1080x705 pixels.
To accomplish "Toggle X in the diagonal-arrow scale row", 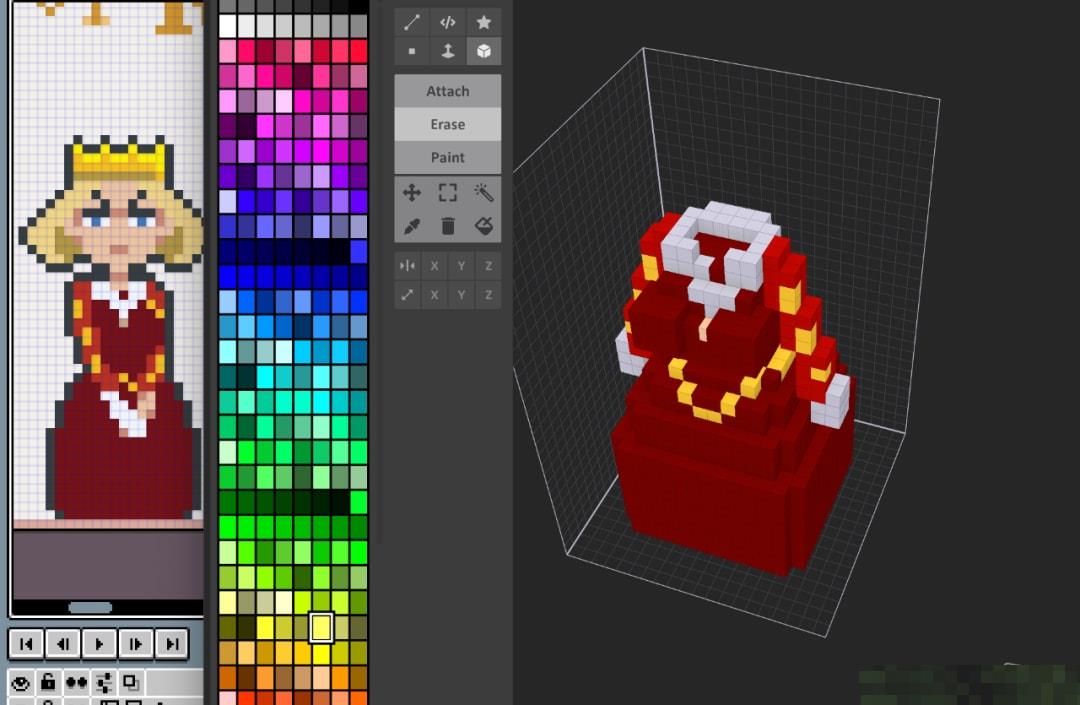I will pyautogui.click(x=434, y=295).
